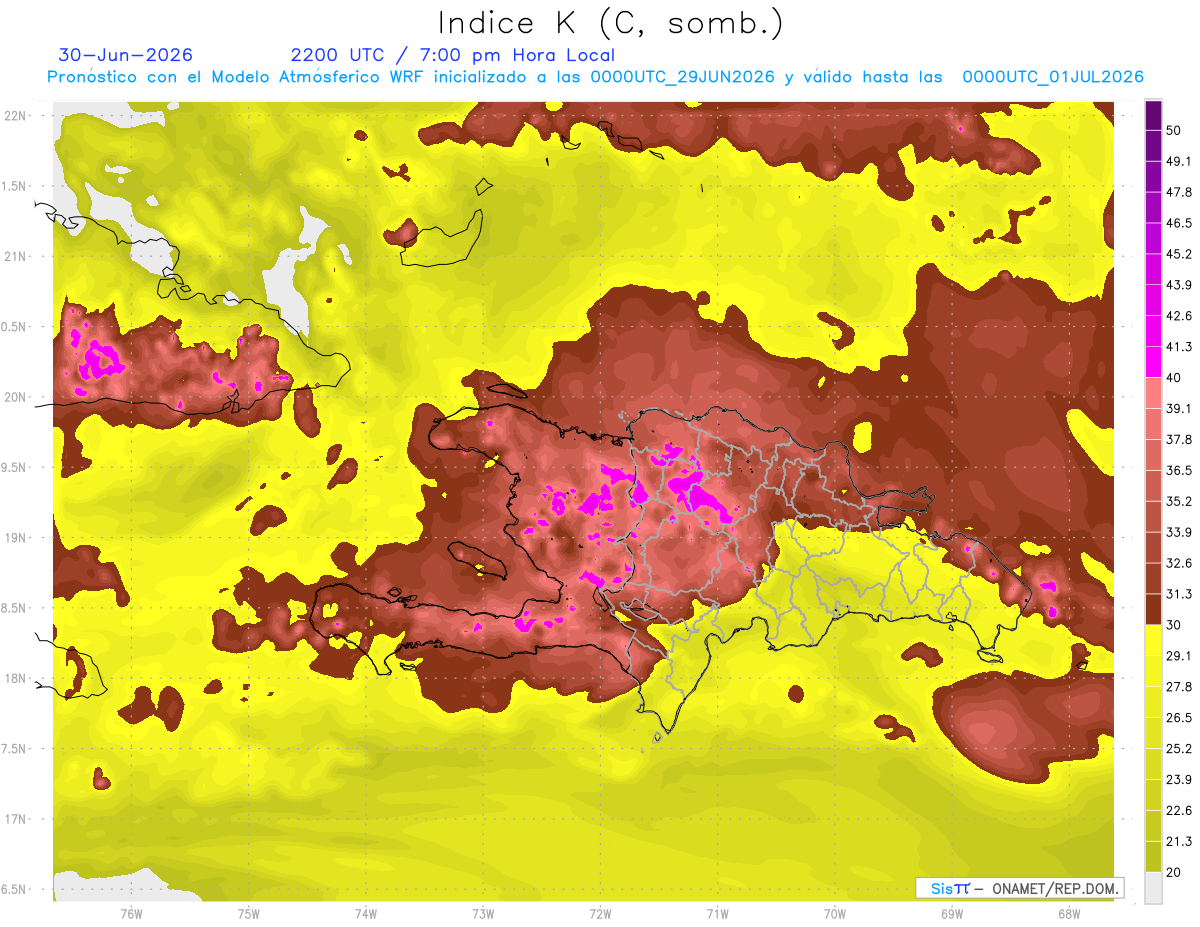Screen dimensions: 1200x927
Task: Click the salmon colorbar segment between 39.1 and 40
Action: pos(1154,393)
